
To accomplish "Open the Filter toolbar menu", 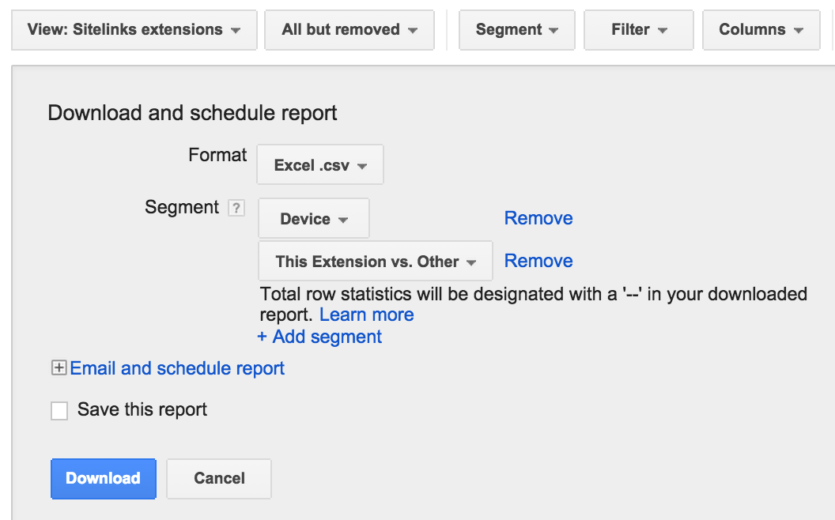I will (639, 30).
